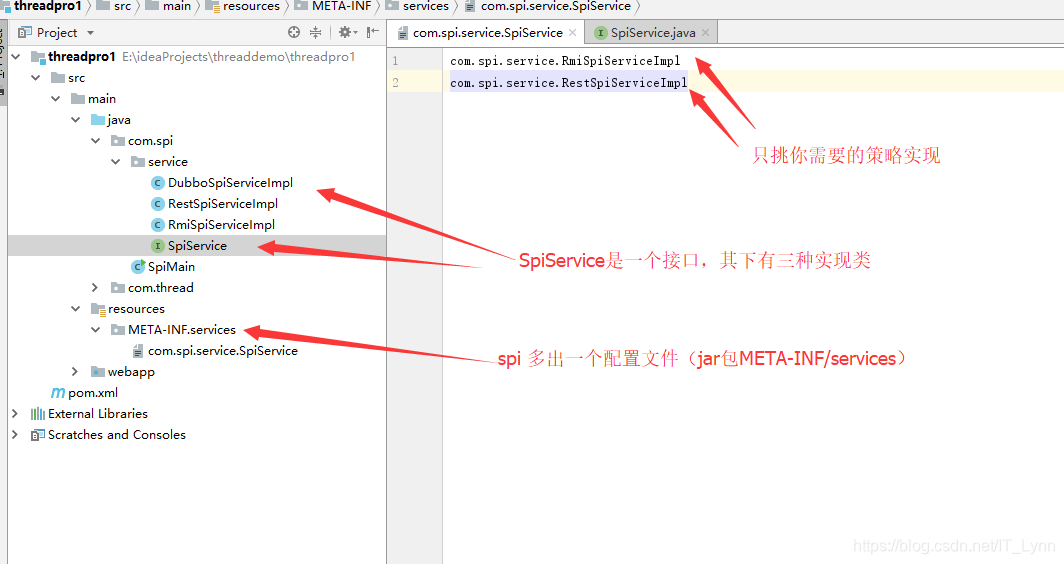Open the Project view dropdown
This screenshot has height=564, width=1064.
coord(90,33)
